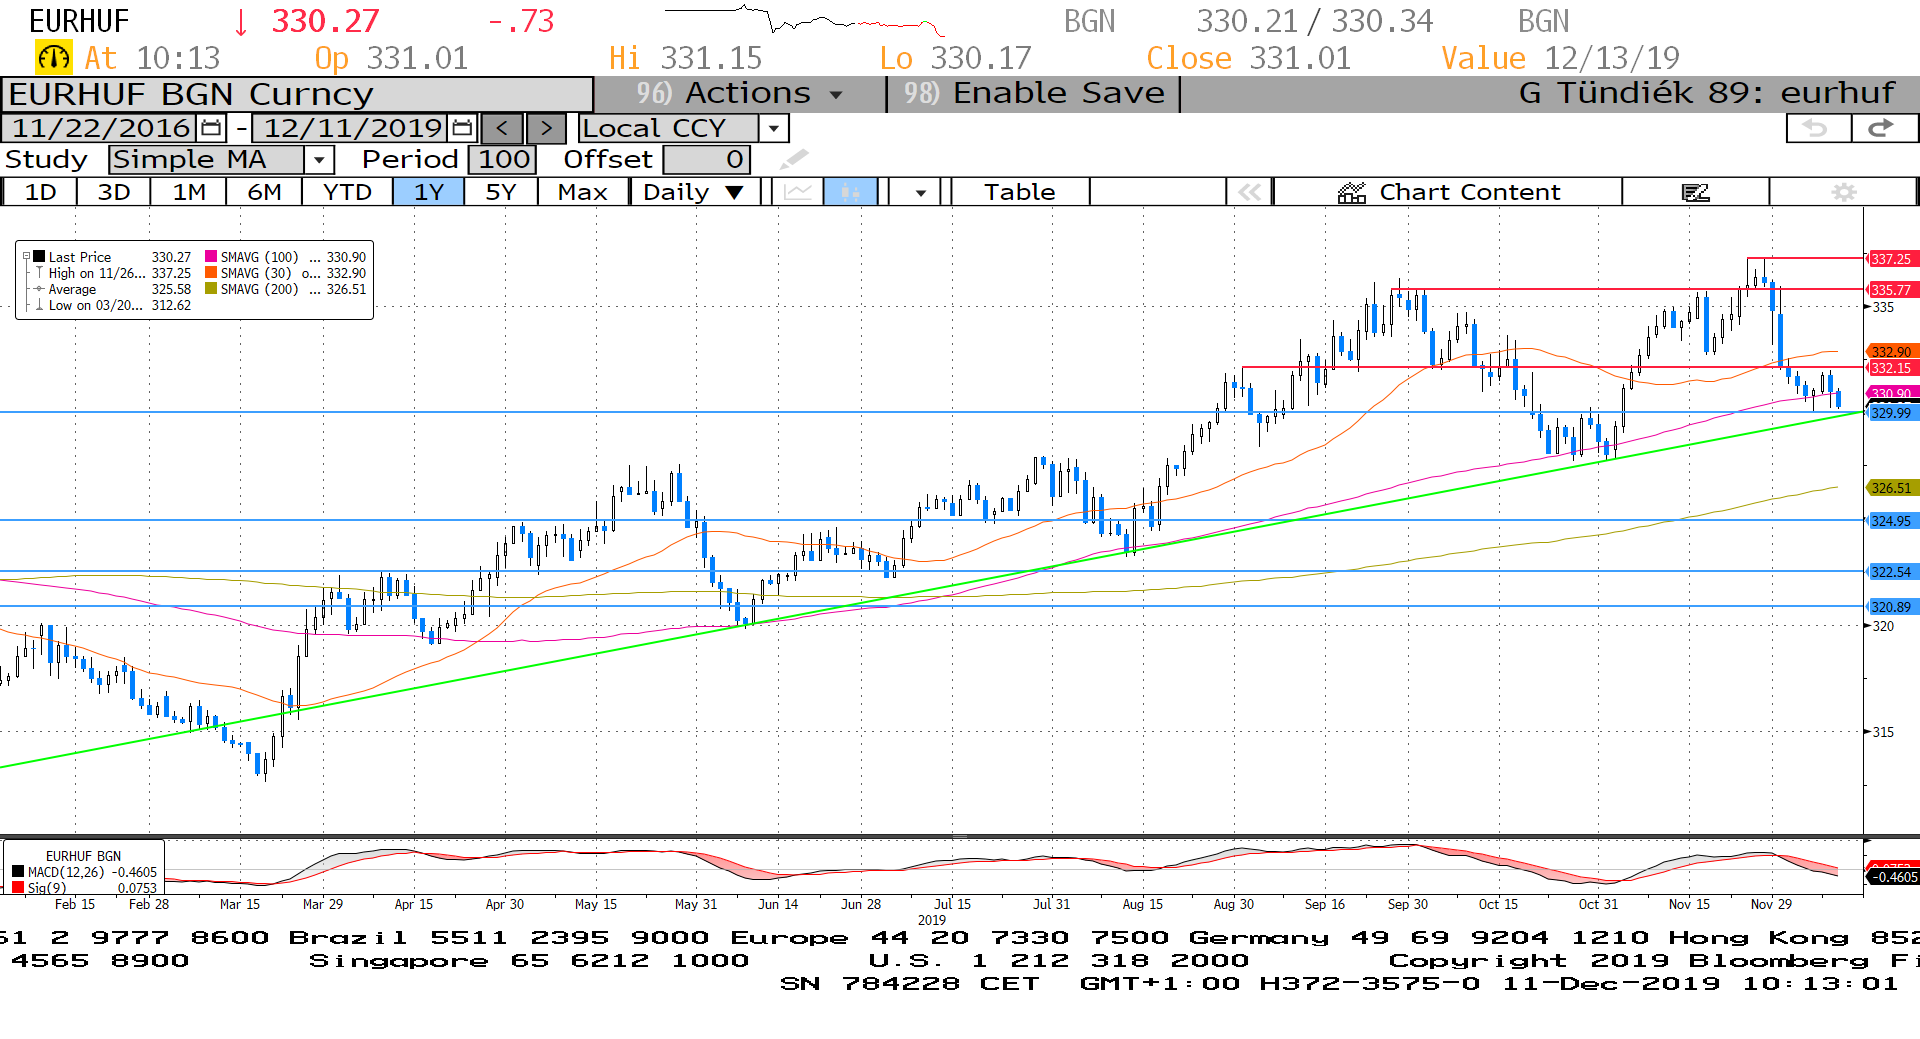This screenshot has height=1039, width=1920.
Task: Open the Daily periodicity dropdown
Action: [696, 192]
